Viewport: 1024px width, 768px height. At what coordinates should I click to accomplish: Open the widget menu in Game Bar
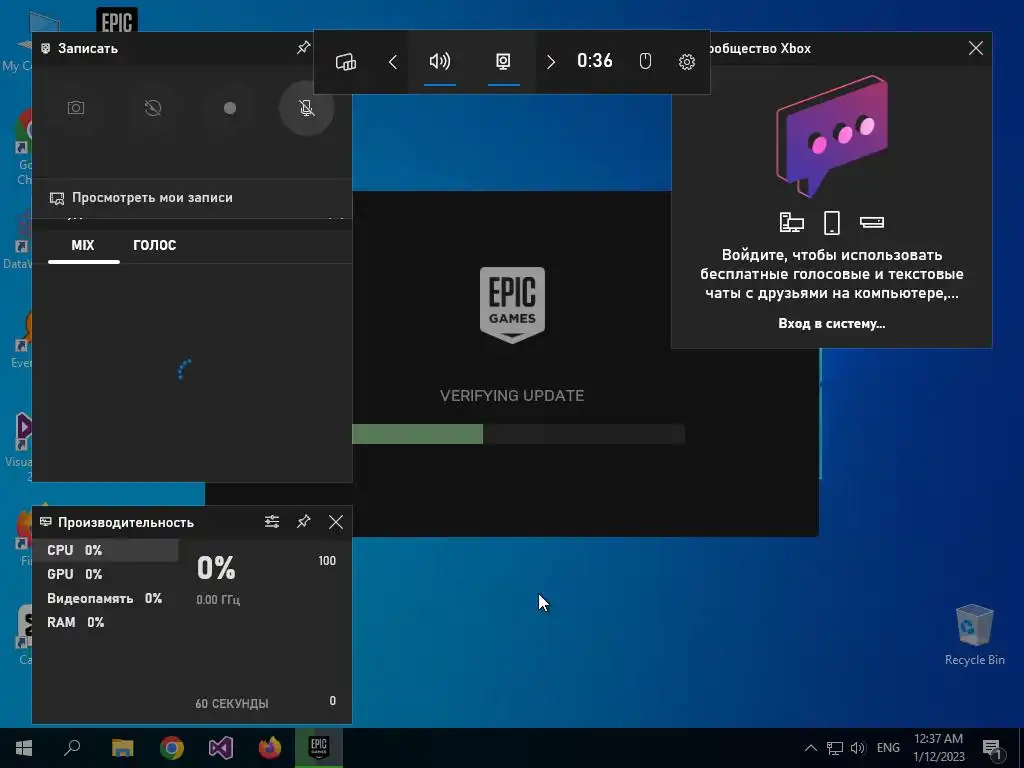tap(345, 62)
